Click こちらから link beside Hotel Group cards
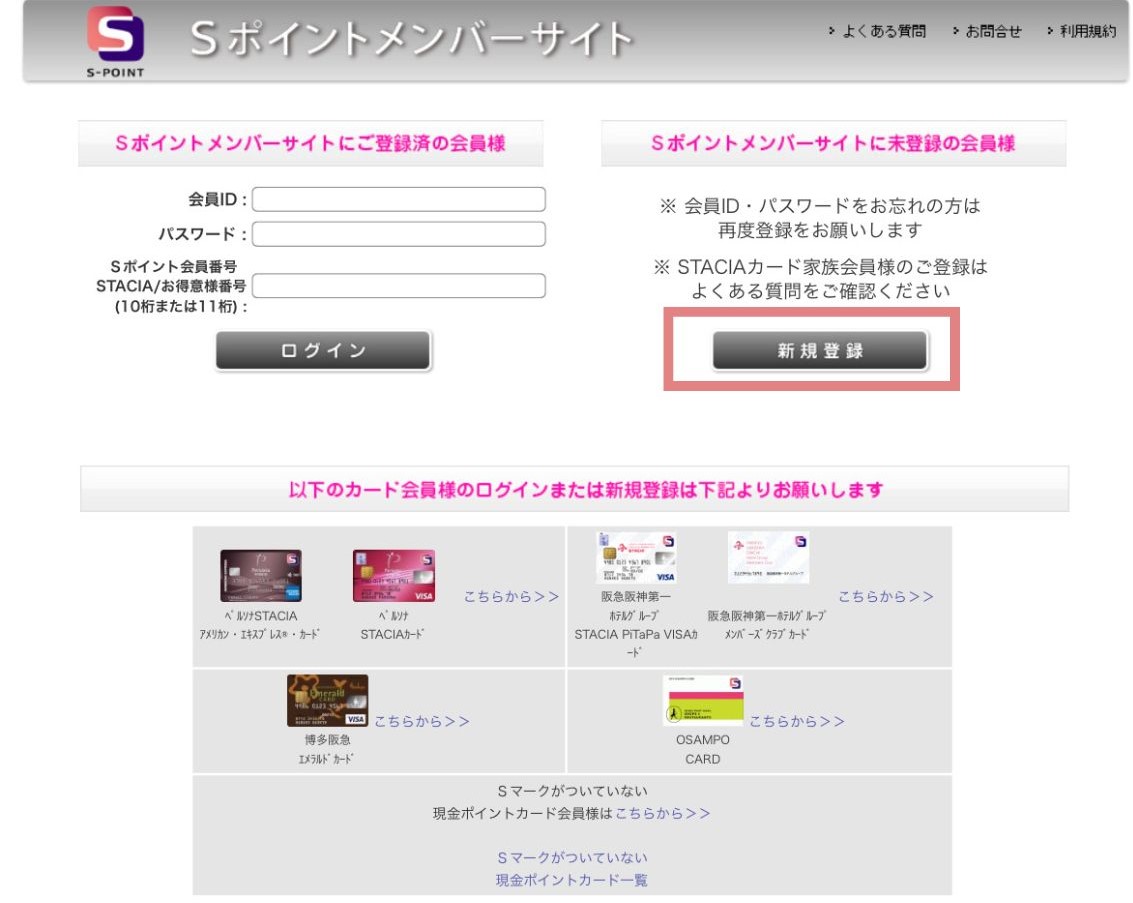 [885, 596]
